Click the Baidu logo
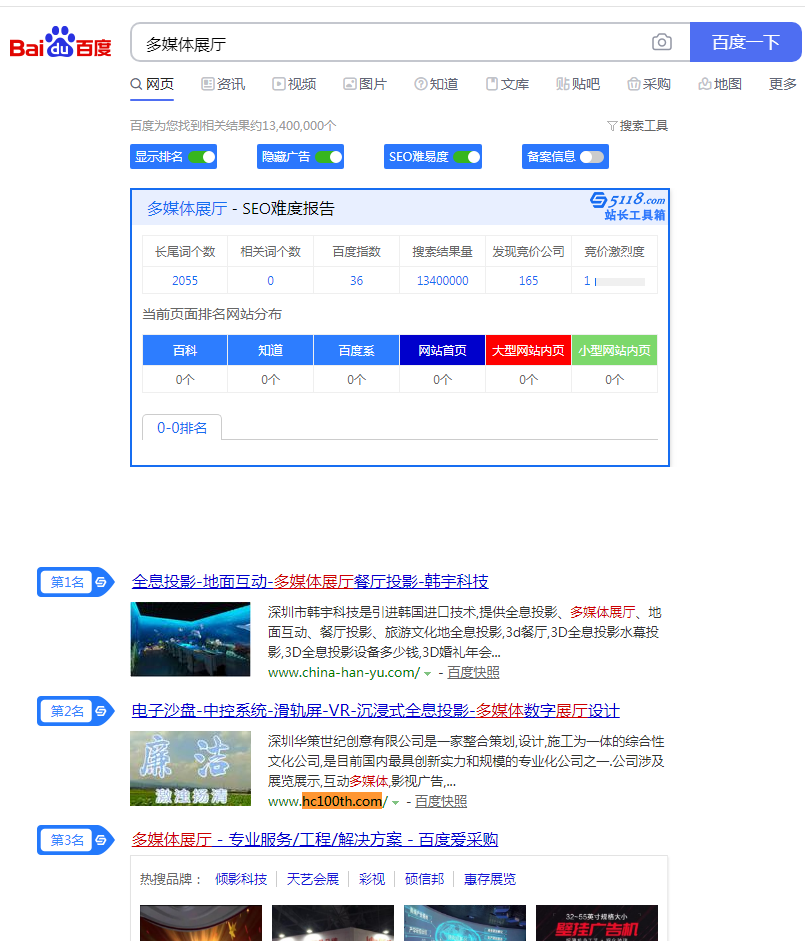This screenshot has width=805, height=941. (x=61, y=42)
